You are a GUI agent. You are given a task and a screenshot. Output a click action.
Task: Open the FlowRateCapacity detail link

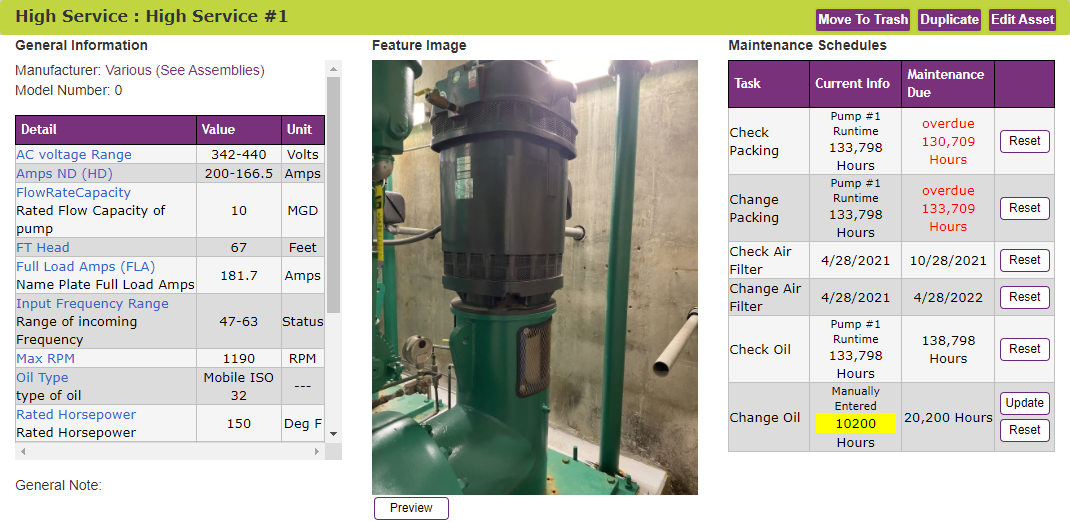(x=73, y=192)
